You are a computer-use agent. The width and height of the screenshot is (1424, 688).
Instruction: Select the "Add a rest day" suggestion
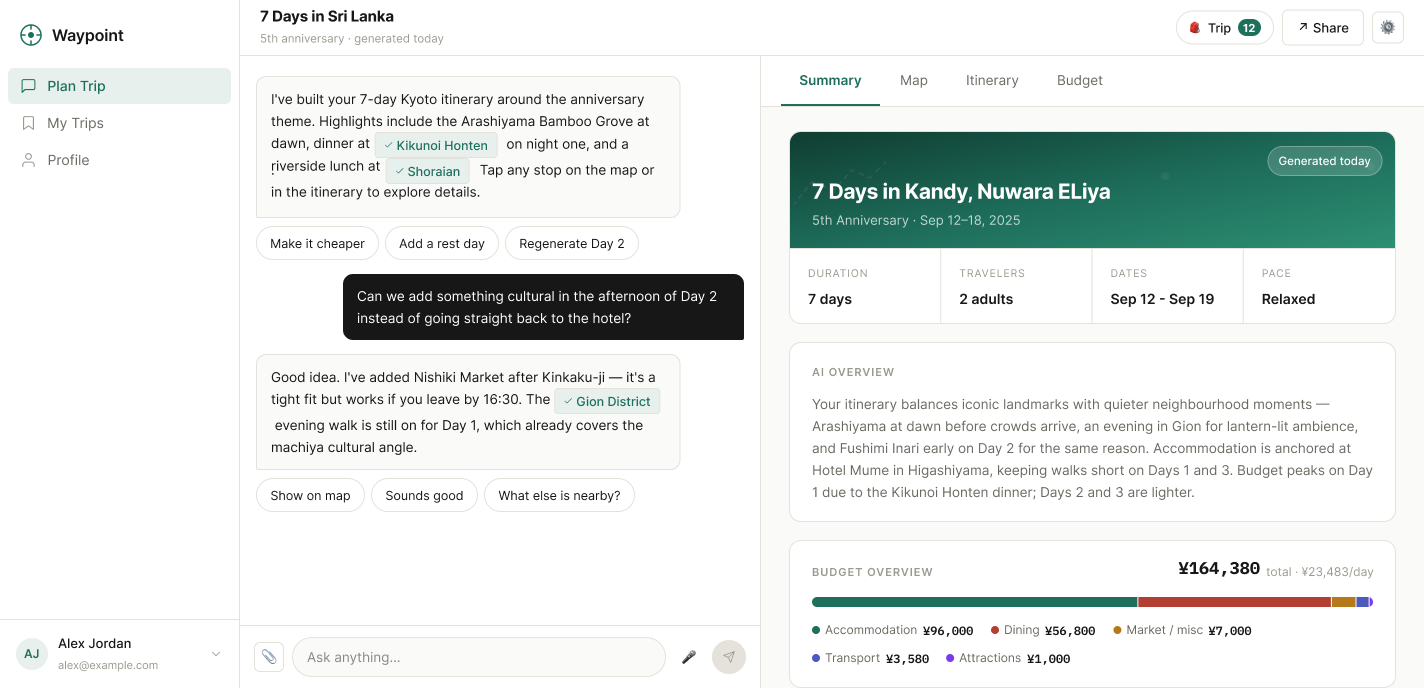(x=442, y=244)
